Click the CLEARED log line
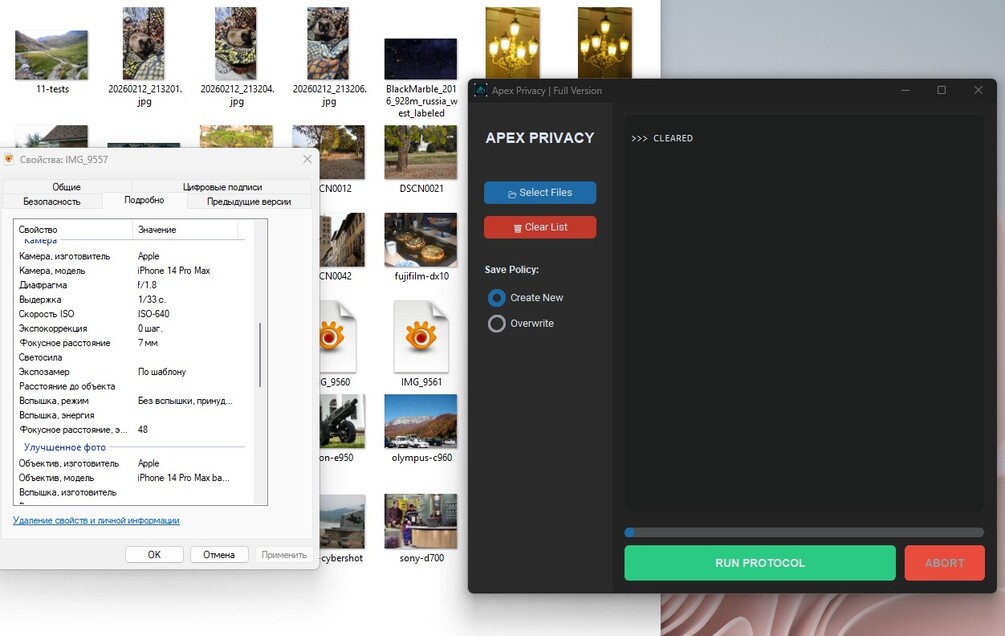The height and width of the screenshot is (636, 1005). (662, 138)
